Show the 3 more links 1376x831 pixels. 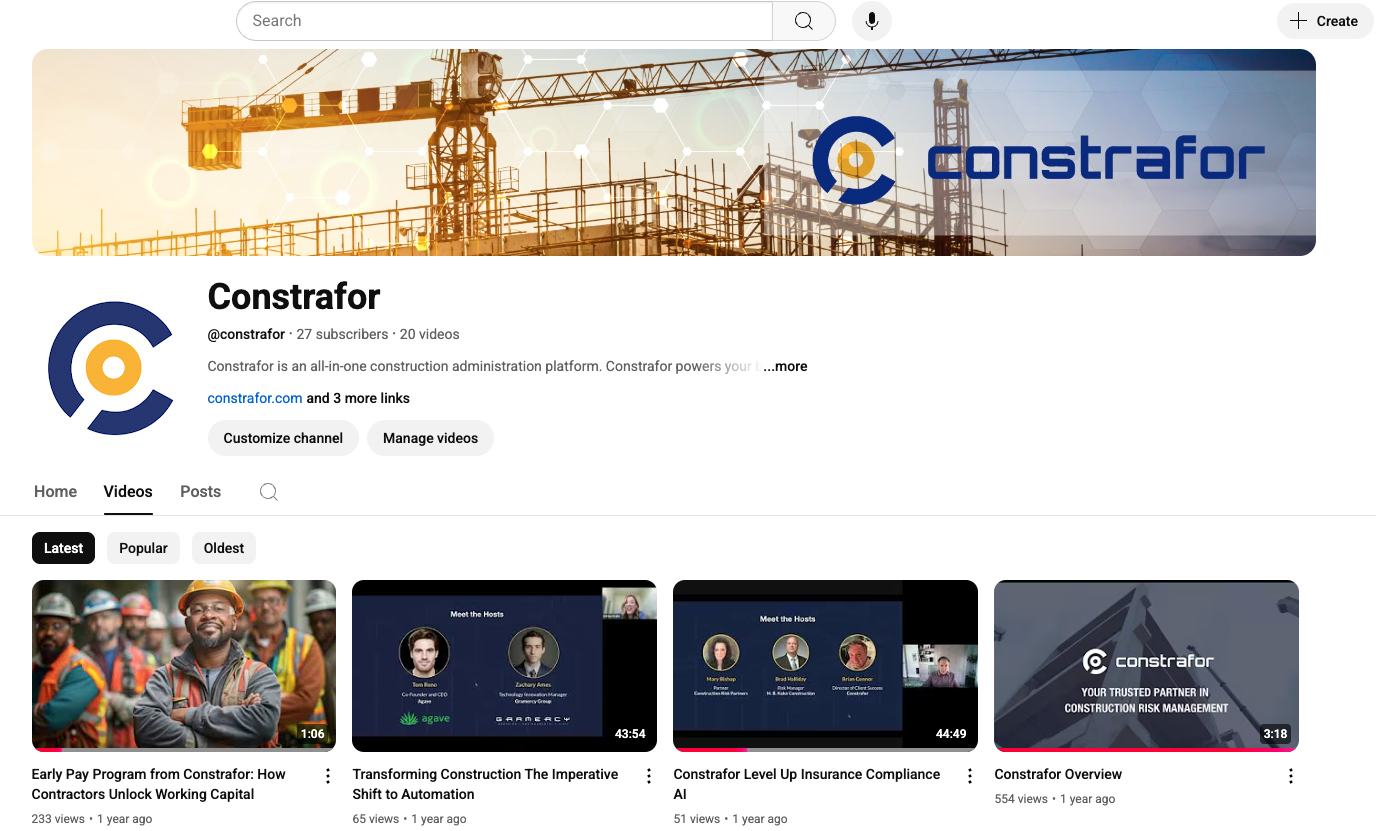[x=358, y=398]
